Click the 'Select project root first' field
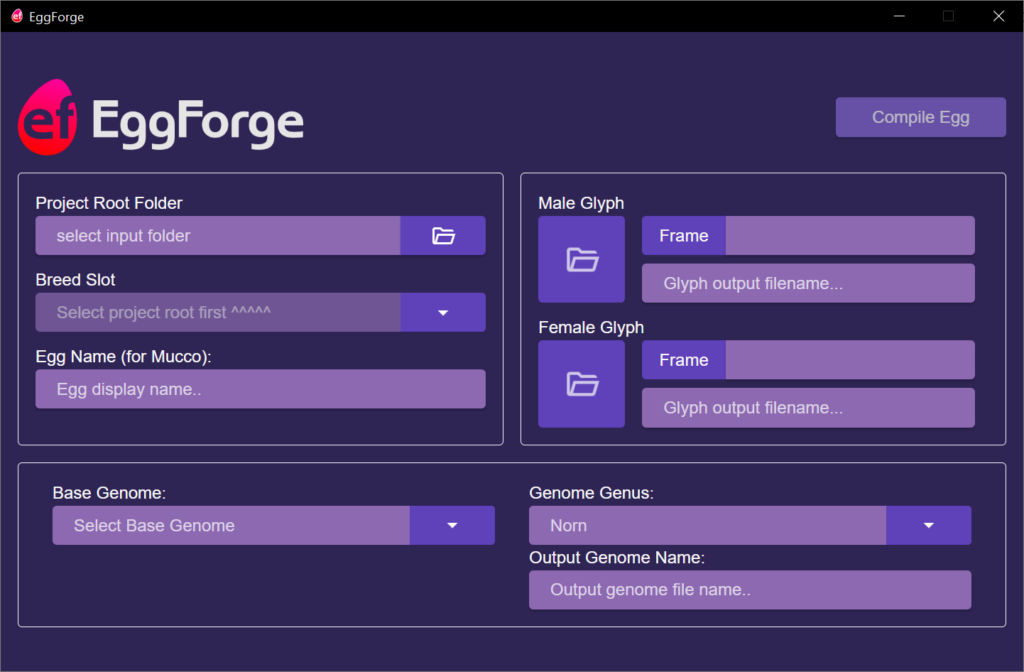Viewport: 1024px width, 672px height. coord(217,312)
